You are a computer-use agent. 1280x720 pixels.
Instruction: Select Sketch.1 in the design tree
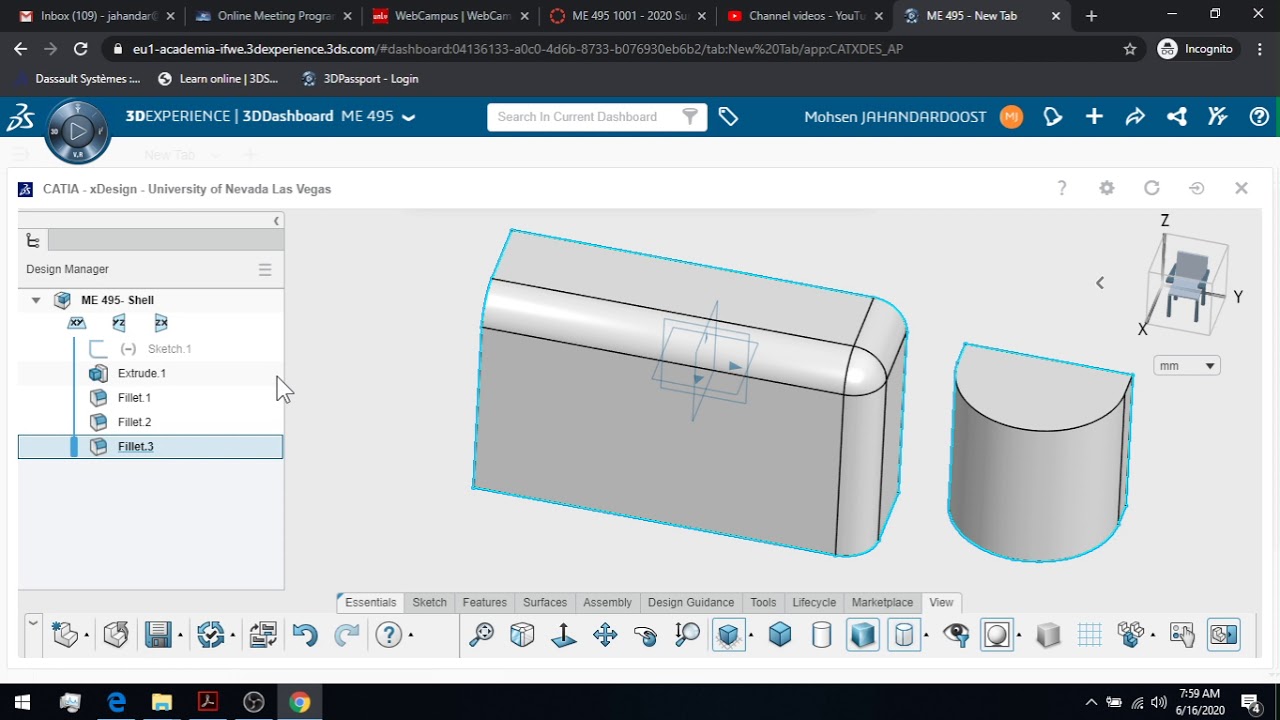click(169, 349)
